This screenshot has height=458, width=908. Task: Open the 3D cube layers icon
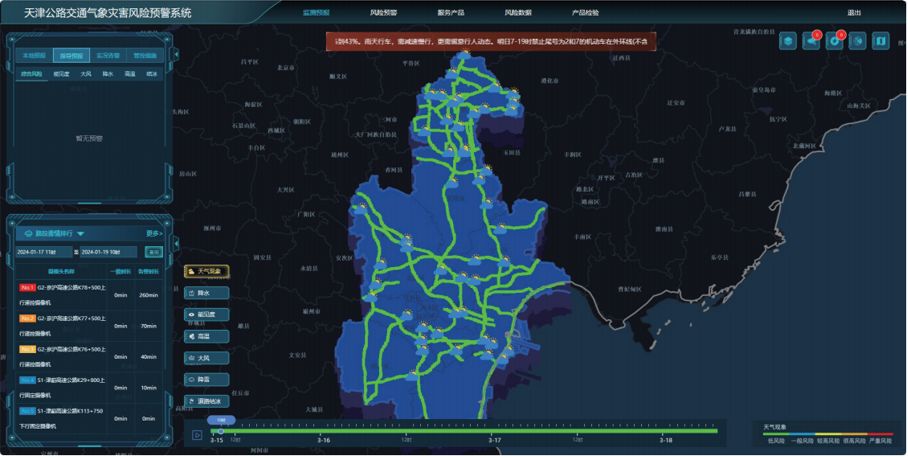pos(788,41)
